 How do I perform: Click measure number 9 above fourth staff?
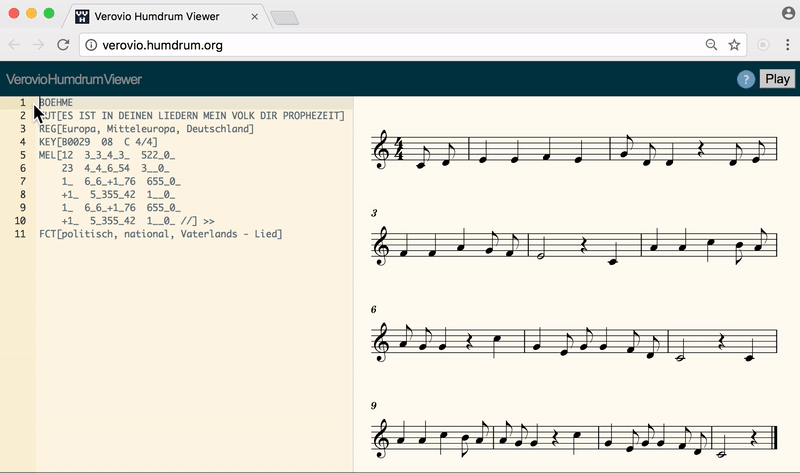pyautogui.click(x=373, y=406)
